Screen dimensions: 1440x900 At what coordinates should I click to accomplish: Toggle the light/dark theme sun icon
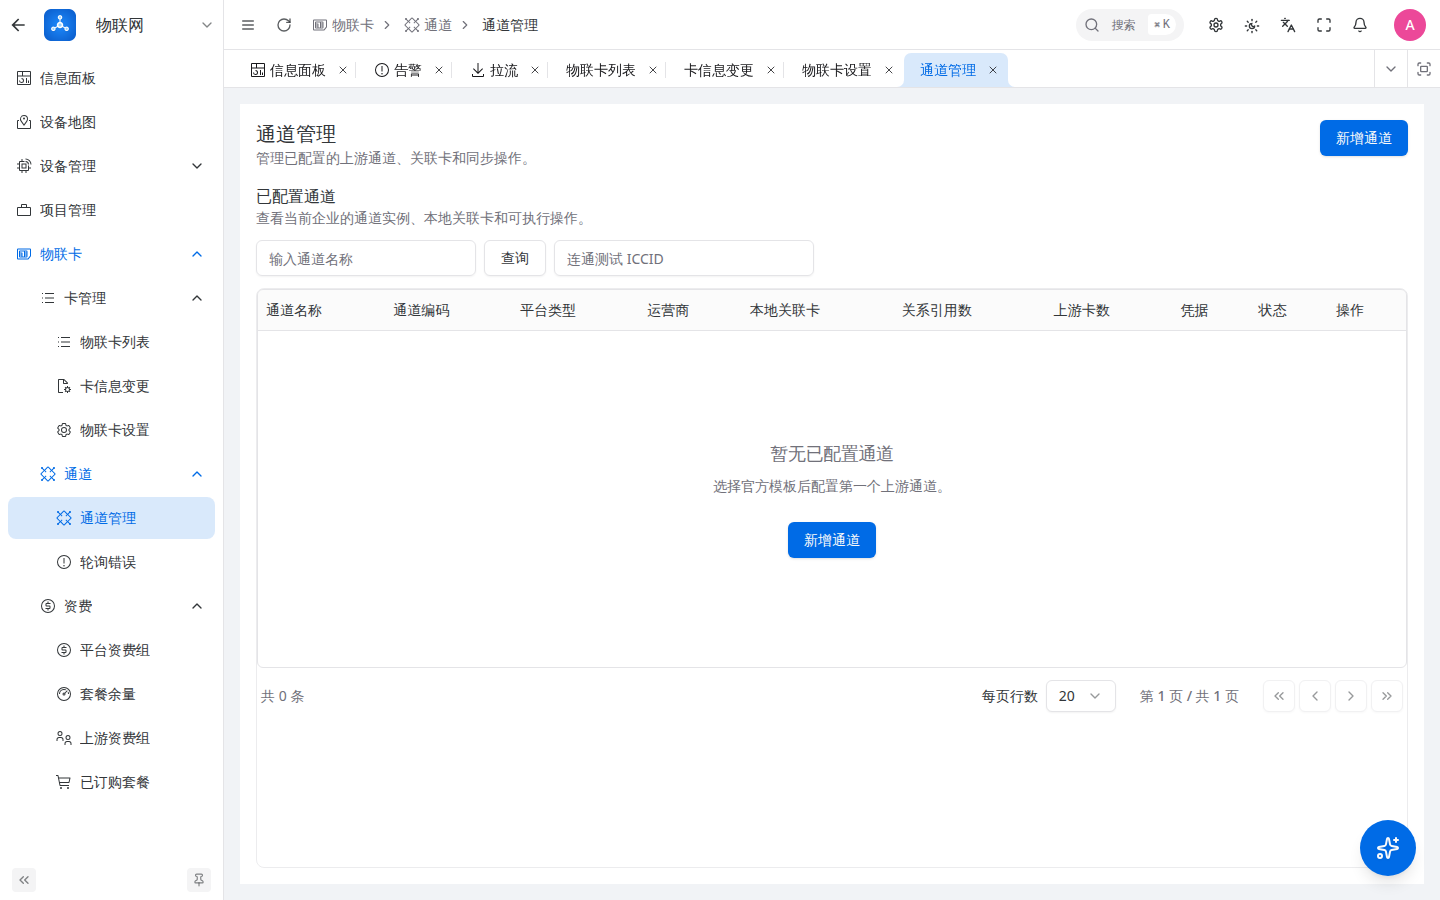click(x=1252, y=25)
